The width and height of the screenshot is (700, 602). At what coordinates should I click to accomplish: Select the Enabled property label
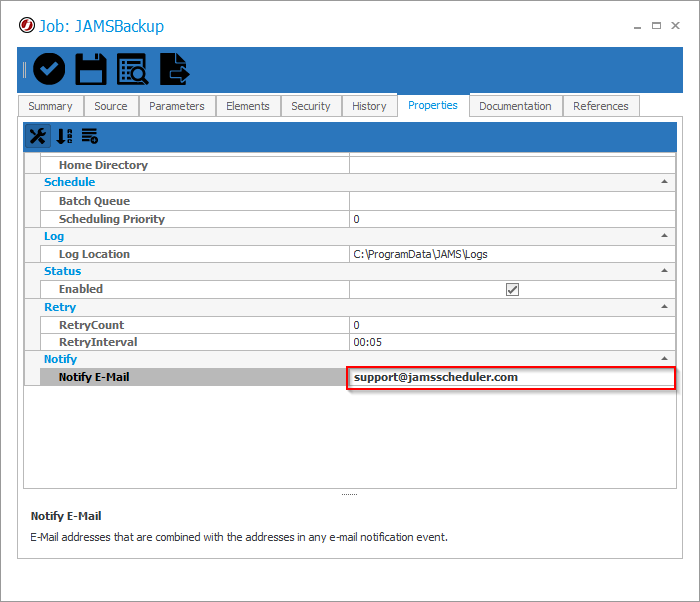(x=81, y=289)
